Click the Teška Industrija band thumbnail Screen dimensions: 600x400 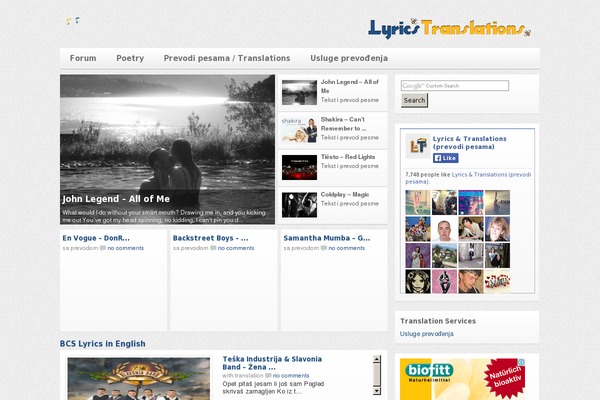point(139,379)
